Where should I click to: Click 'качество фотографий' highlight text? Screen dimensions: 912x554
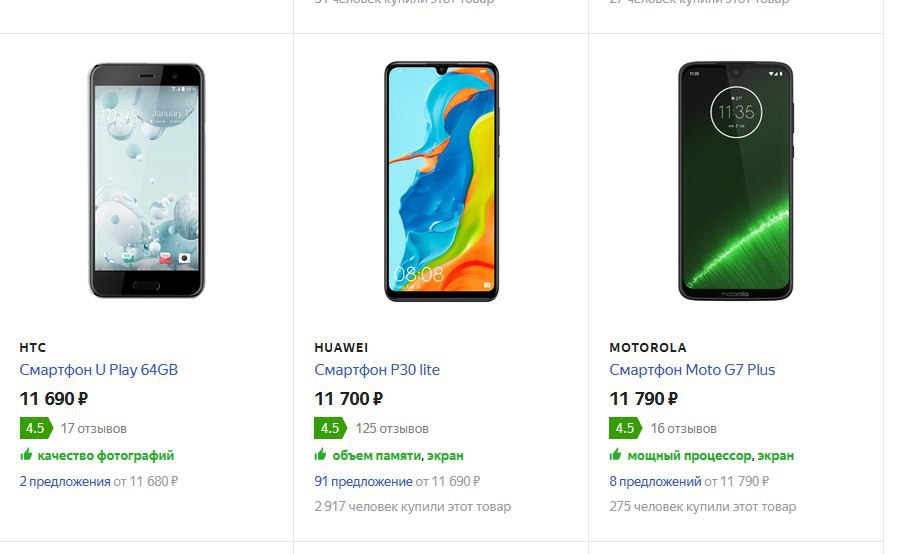click(x=106, y=456)
